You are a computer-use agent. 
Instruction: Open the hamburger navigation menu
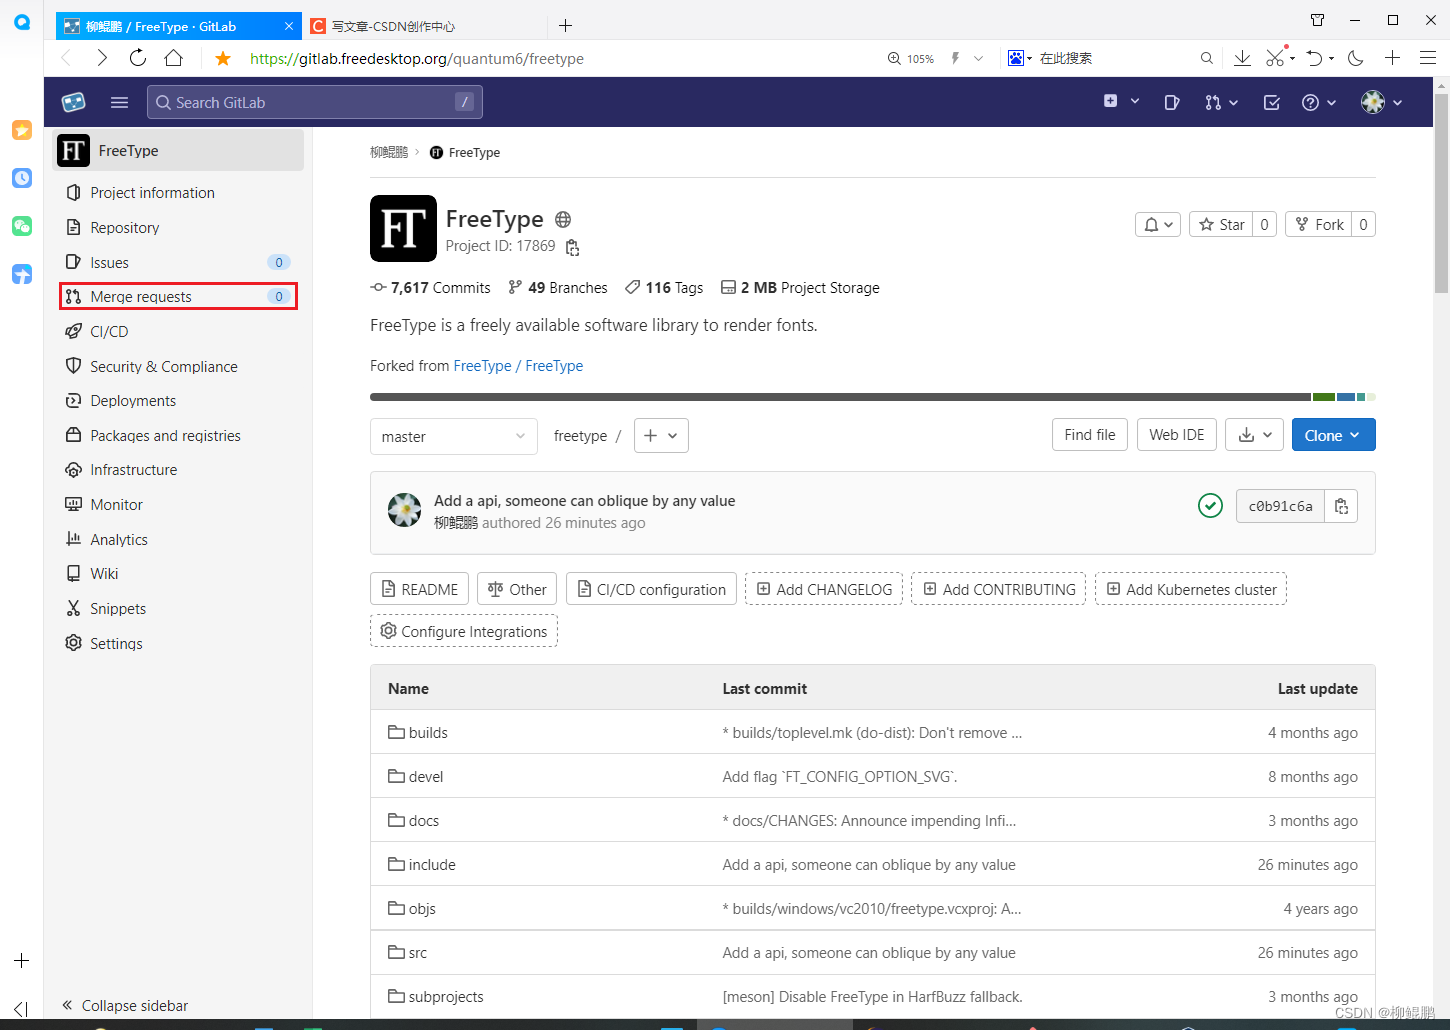pyautogui.click(x=119, y=102)
